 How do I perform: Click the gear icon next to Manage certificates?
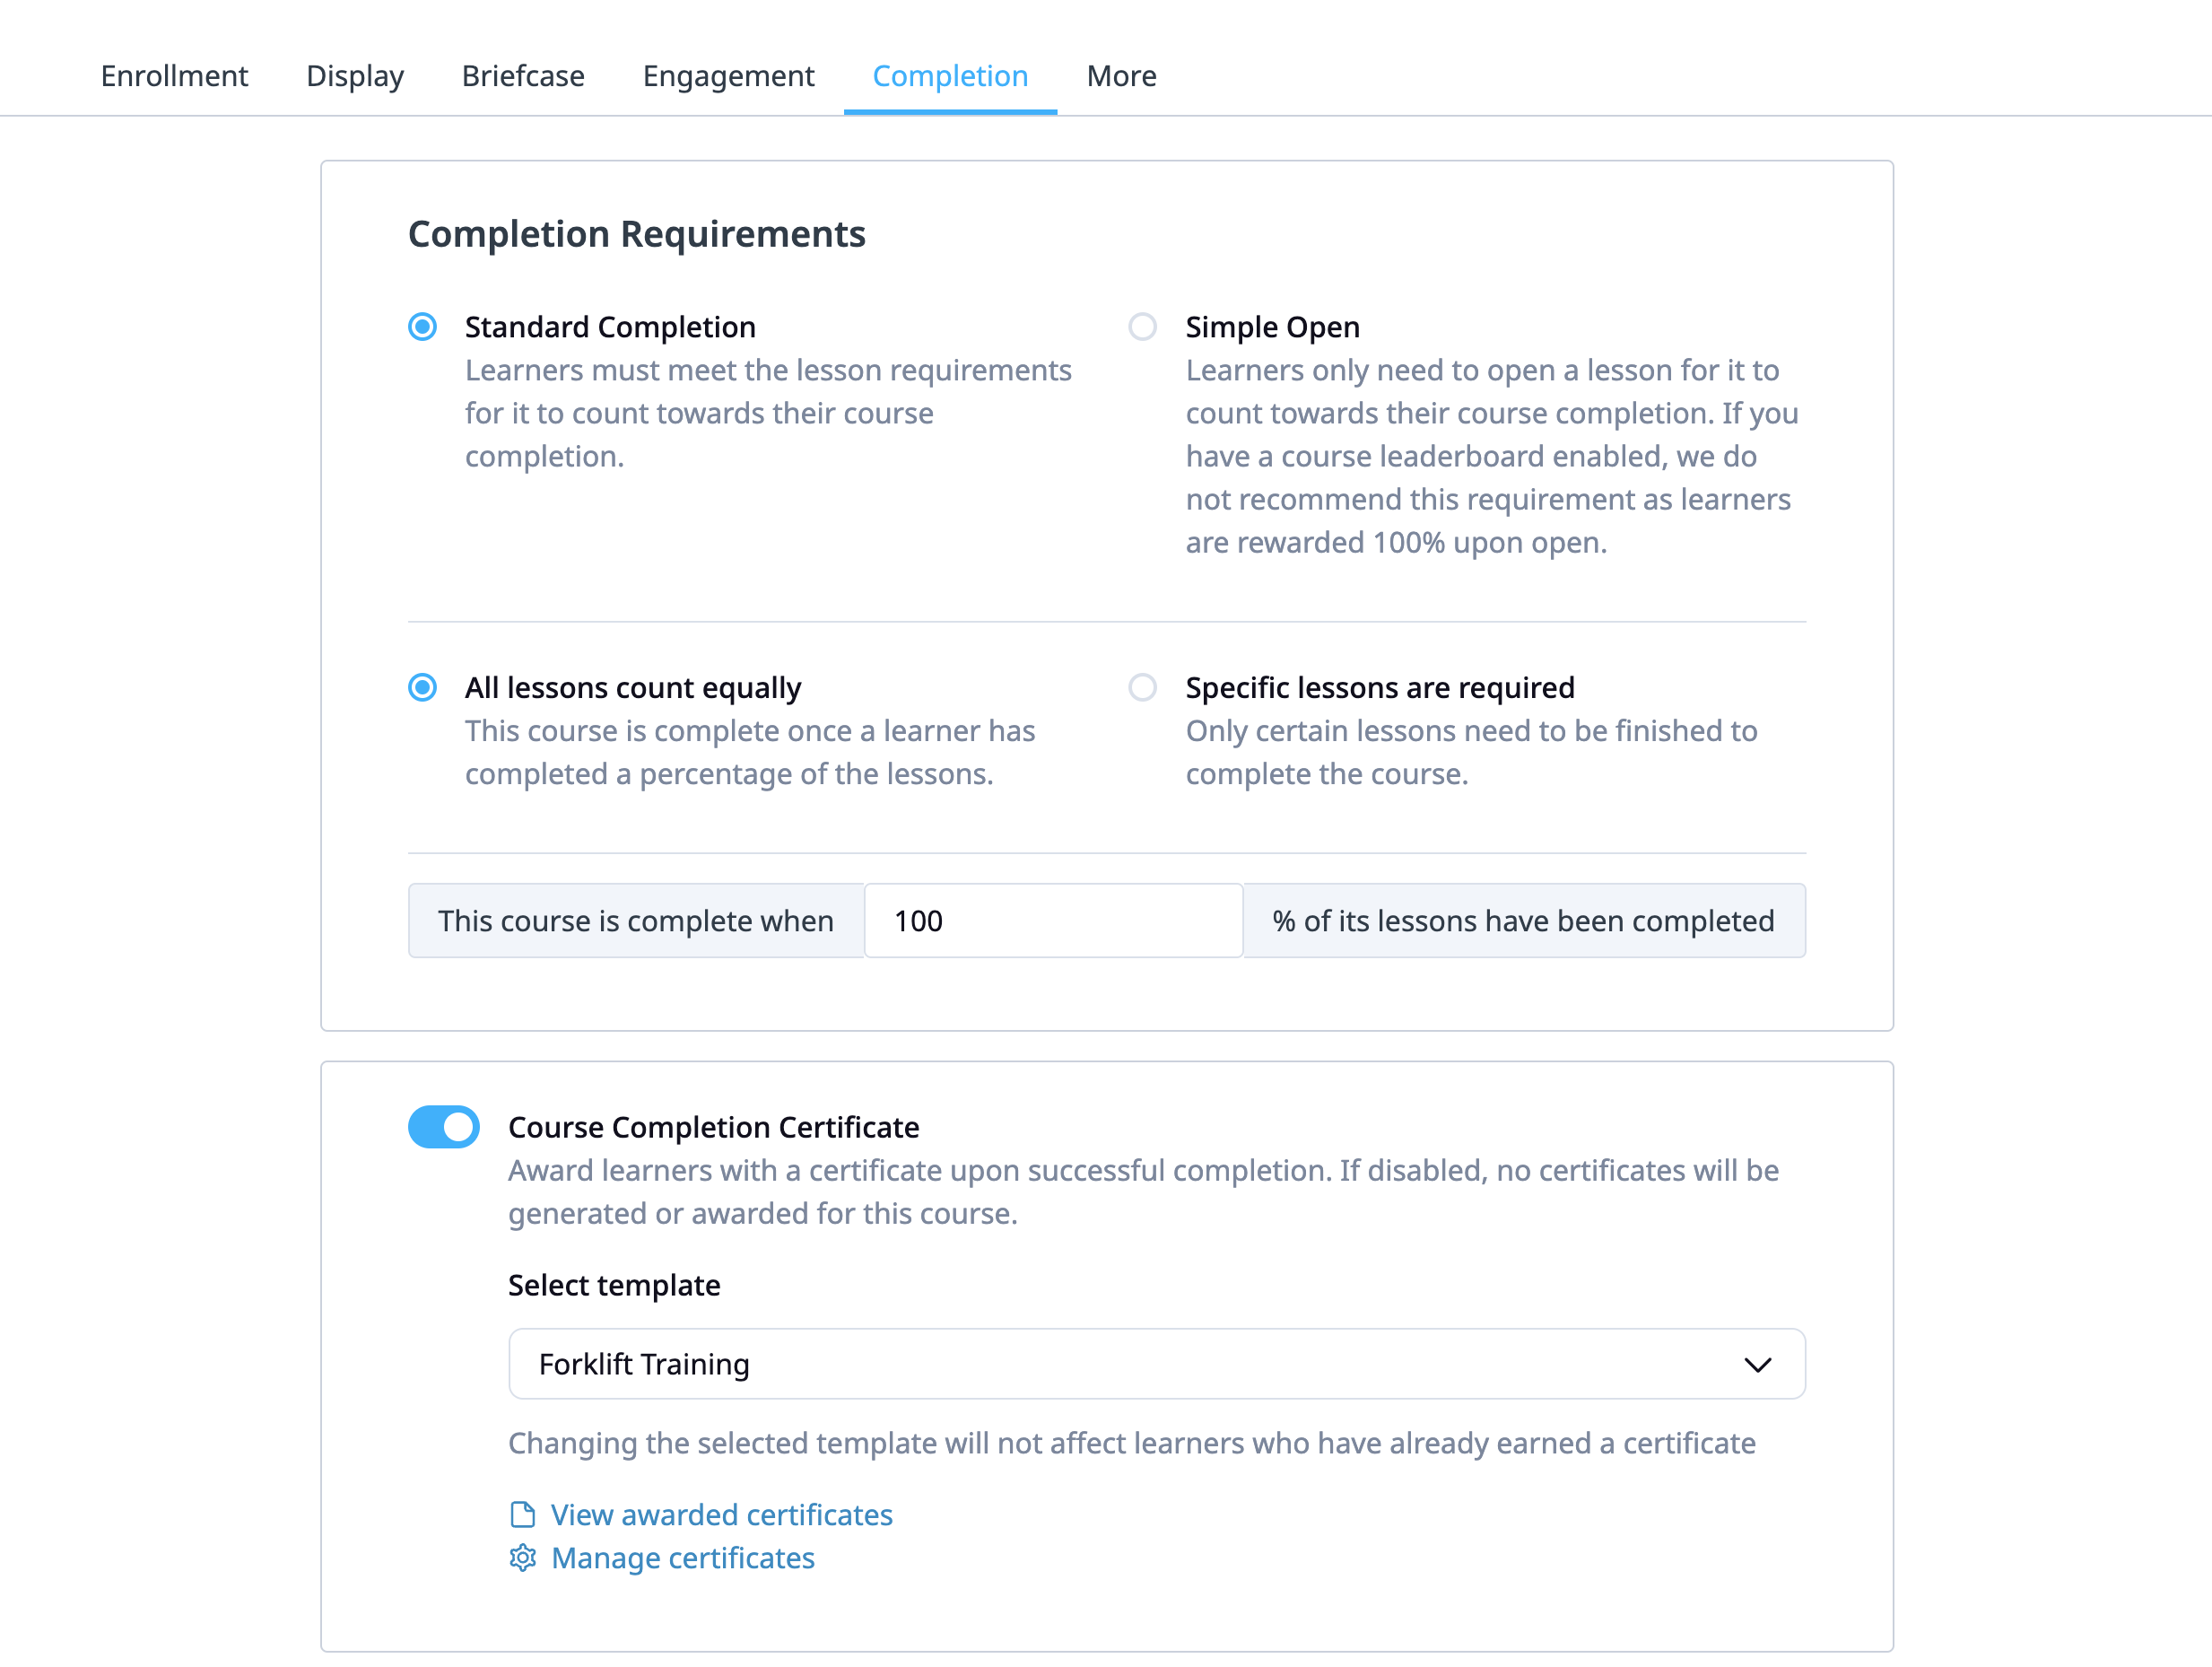pos(522,1558)
